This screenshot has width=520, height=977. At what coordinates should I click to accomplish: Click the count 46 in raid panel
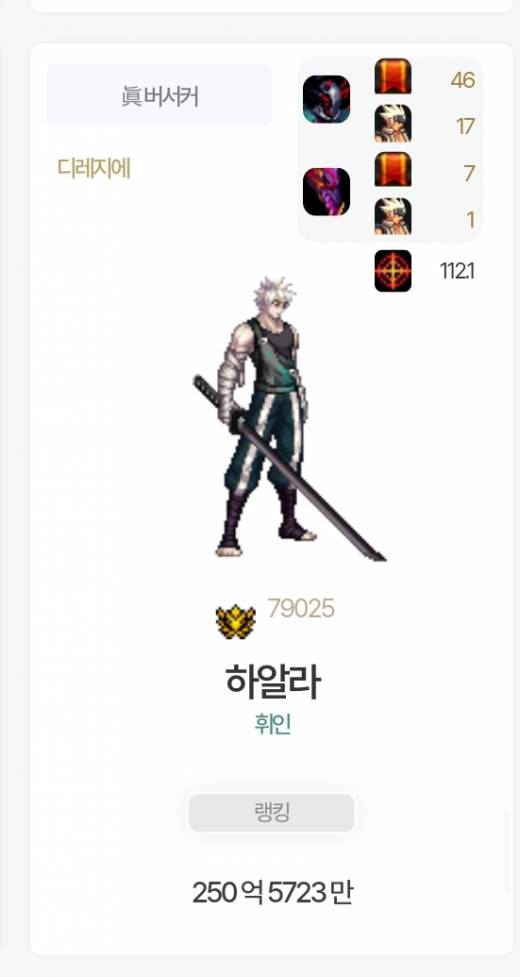(x=463, y=80)
